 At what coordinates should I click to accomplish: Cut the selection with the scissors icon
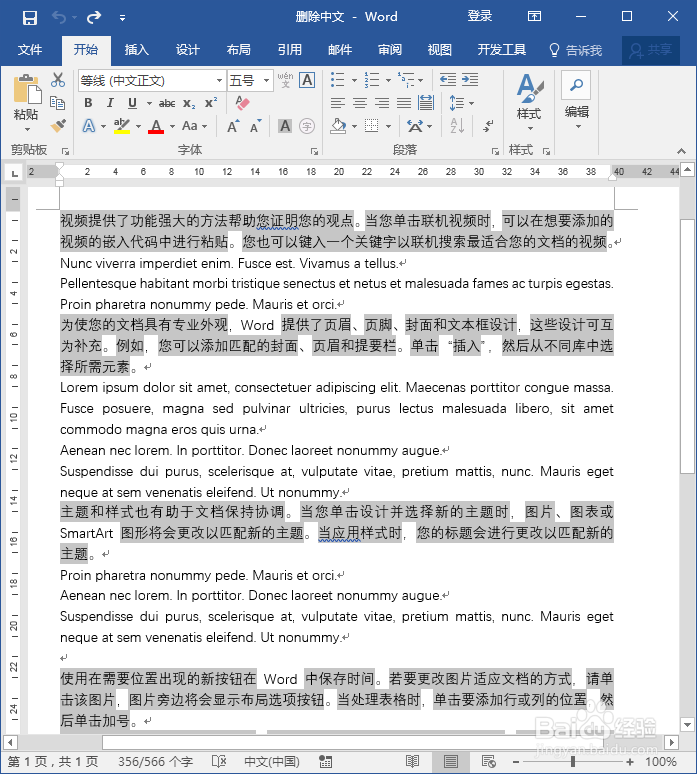(58, 80)
